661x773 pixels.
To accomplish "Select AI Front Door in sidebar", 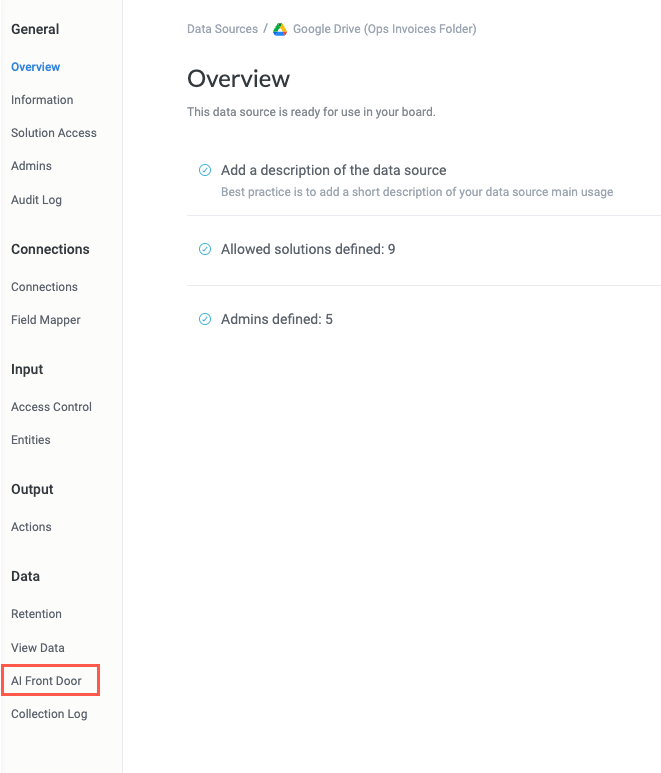I will click(x=46, y=681).
